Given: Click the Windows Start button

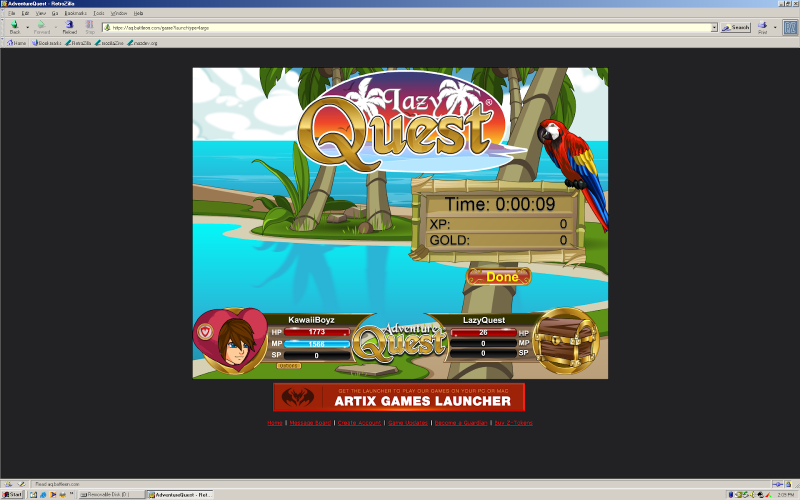Looking at the screenshot, I should coord(13,494).
